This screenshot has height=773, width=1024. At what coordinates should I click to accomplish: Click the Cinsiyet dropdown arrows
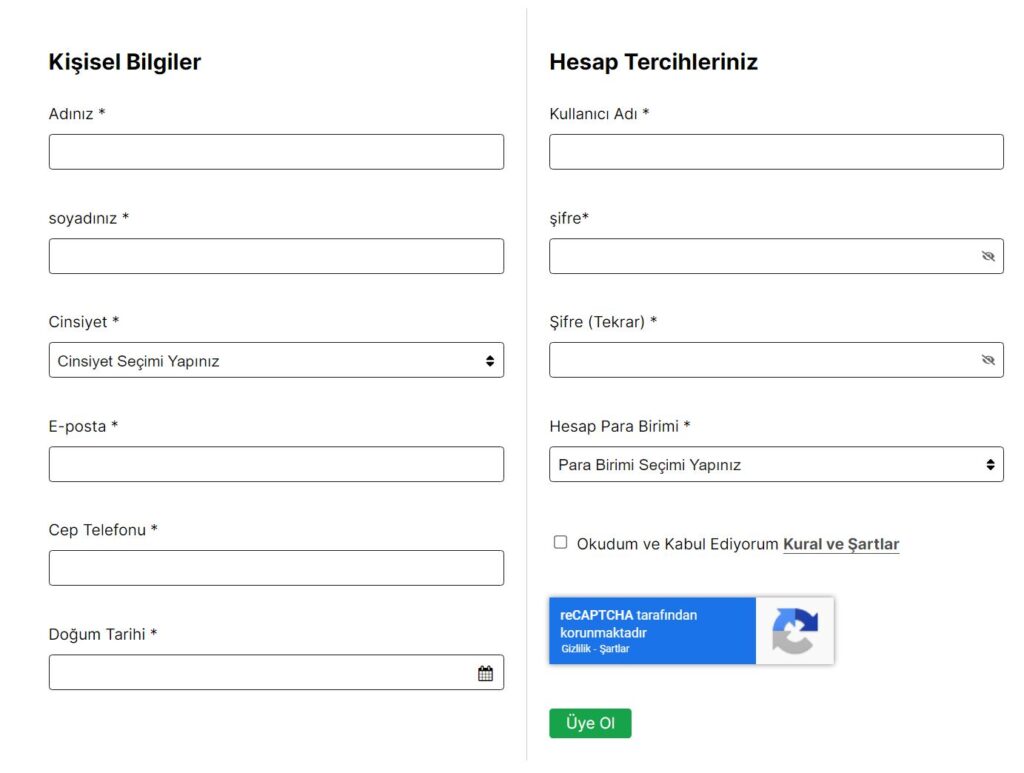tap(490, 360)
